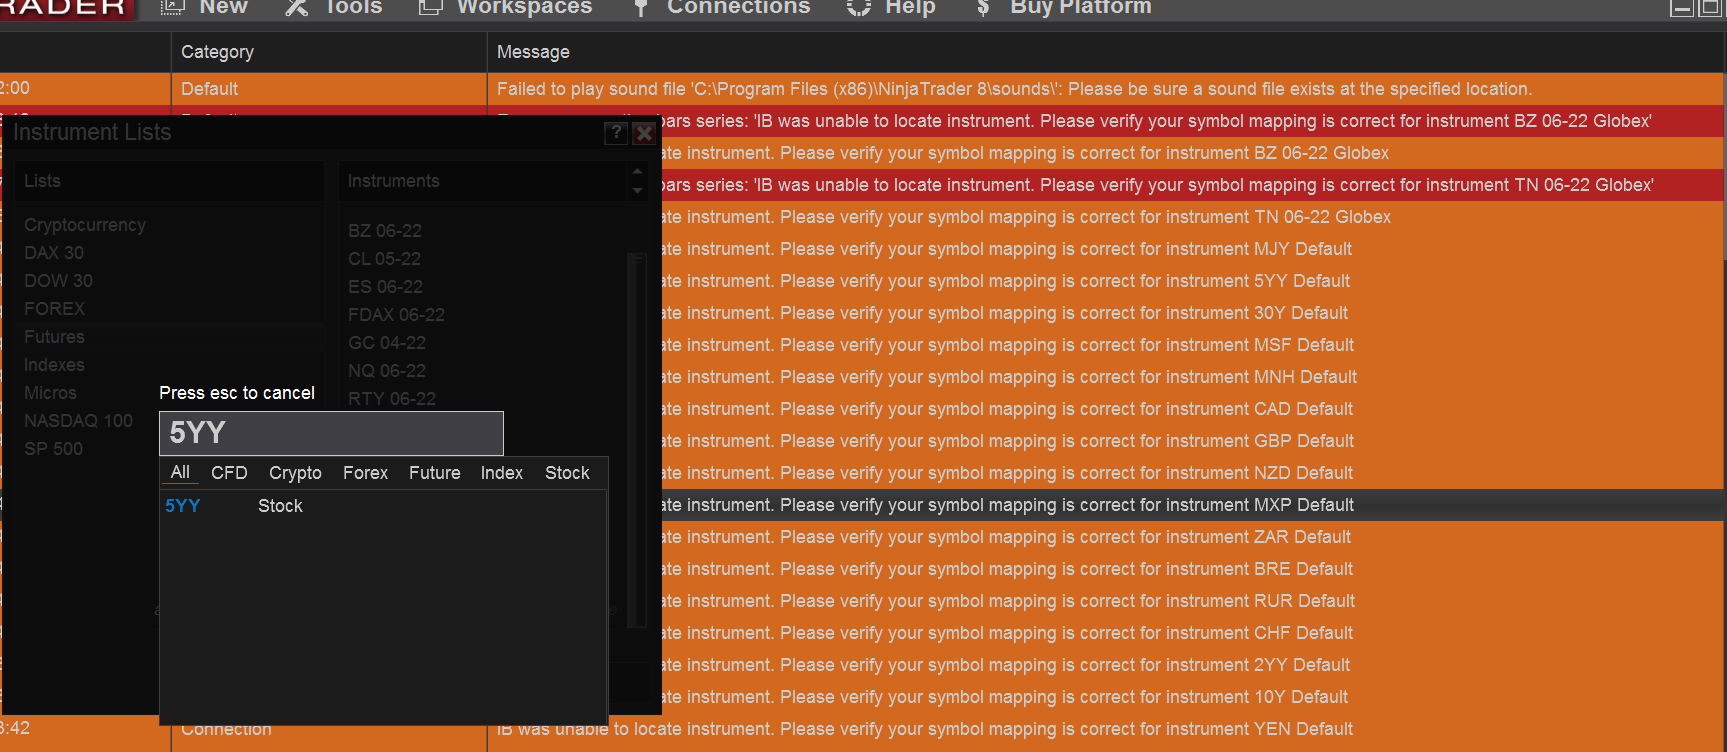Select the CHF Default log message
Screen dimensions: 1727x752
tap(1192, 633)
